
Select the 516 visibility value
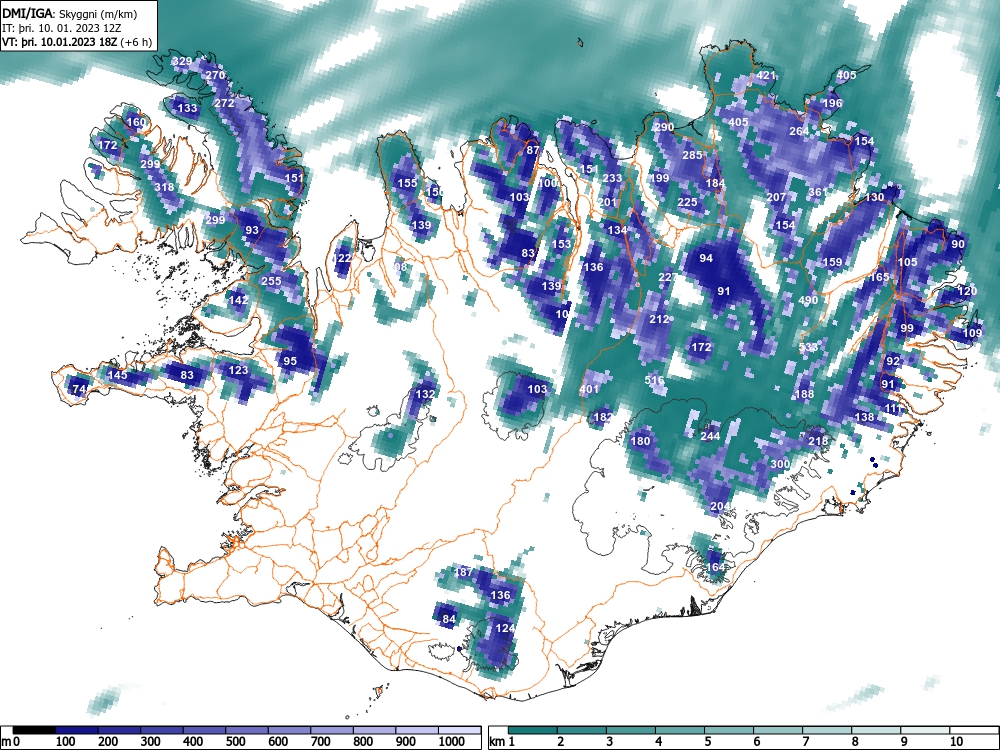(x=654, y=379)
